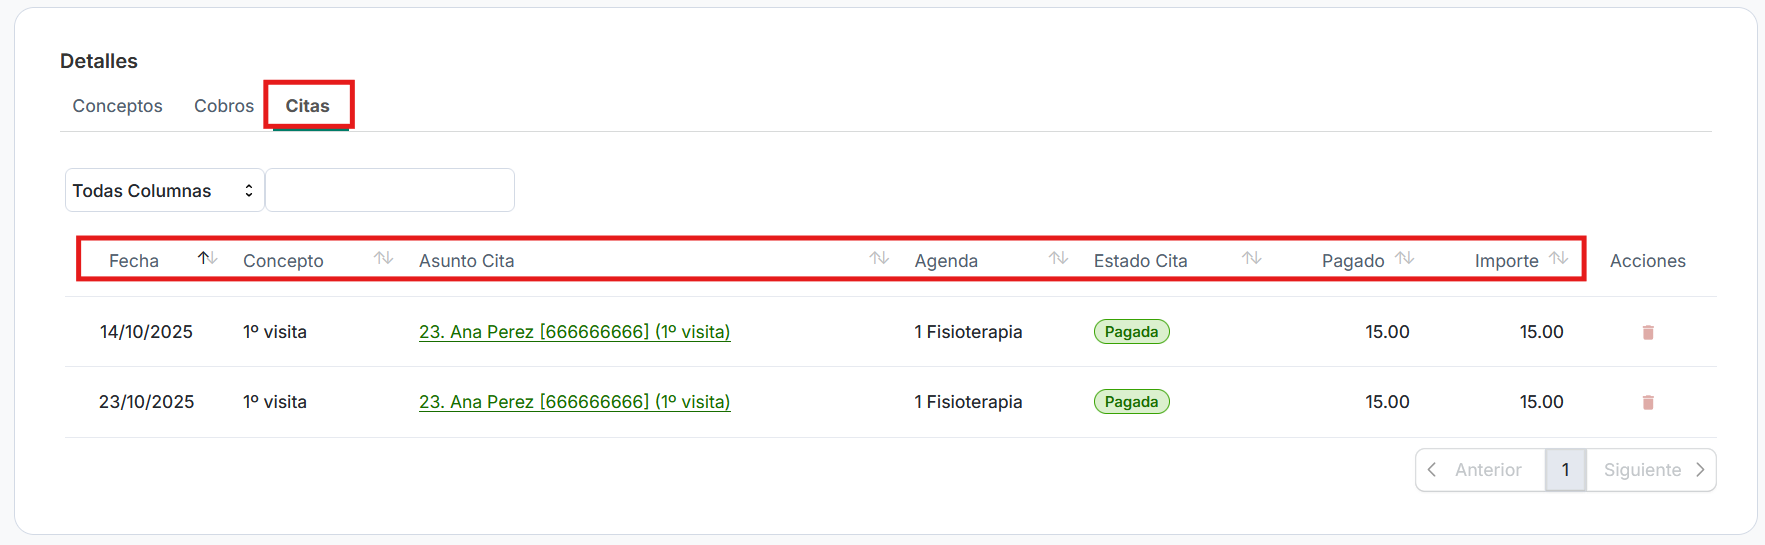Sort table by Fecha column arrows
The width and height of the screenshot is (1765, 545).
[x=207, y=259]
